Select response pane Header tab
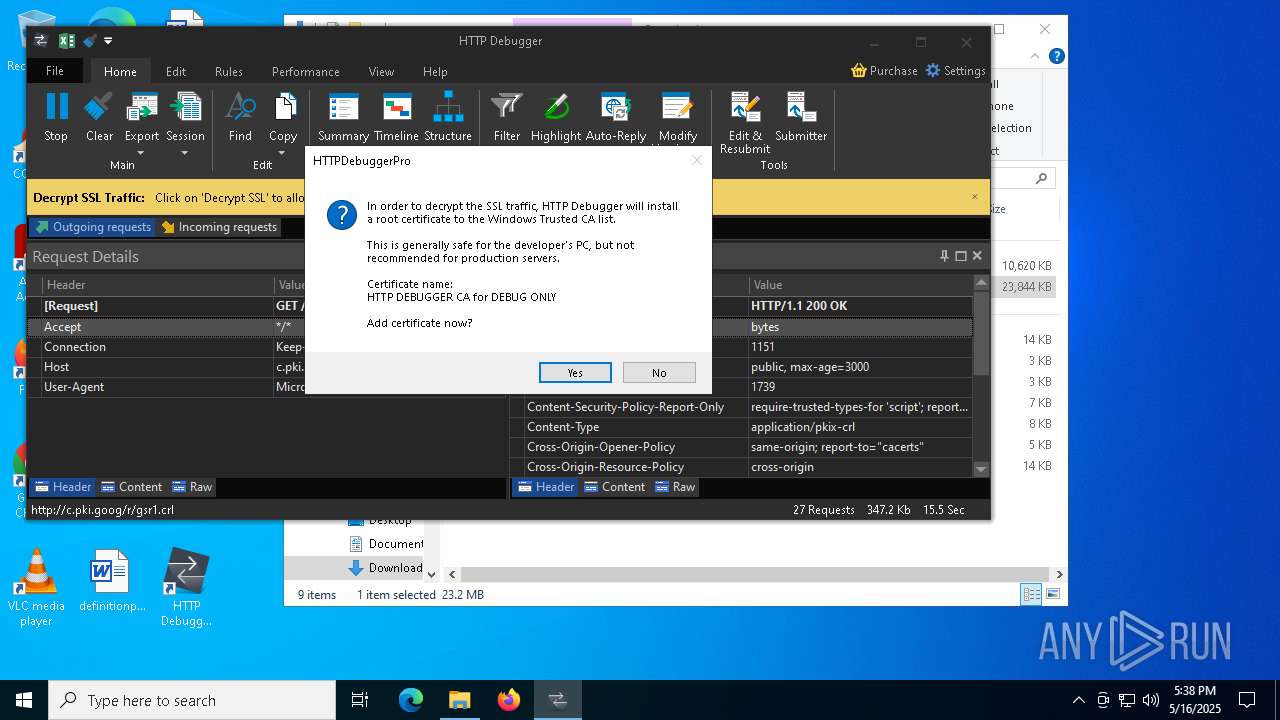This screenshot has width=1280, height=720. pos(545,487)
